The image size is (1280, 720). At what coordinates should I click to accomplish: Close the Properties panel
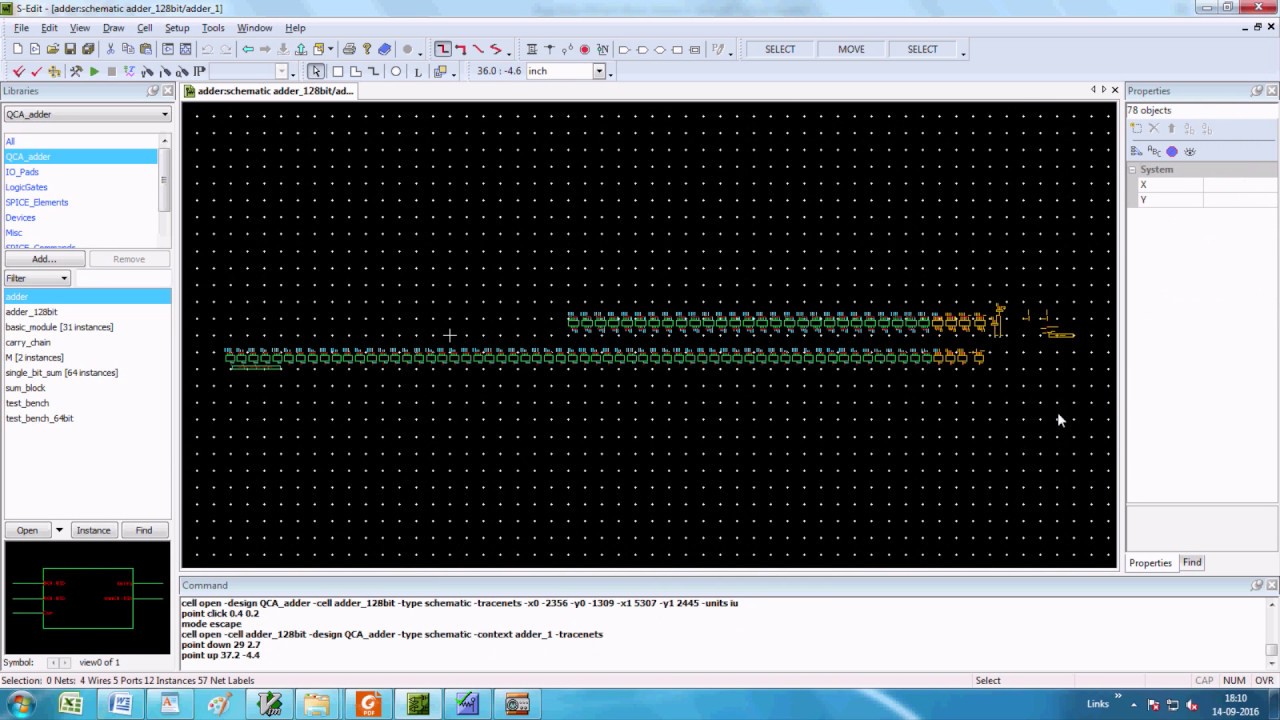coord(1272,91)
